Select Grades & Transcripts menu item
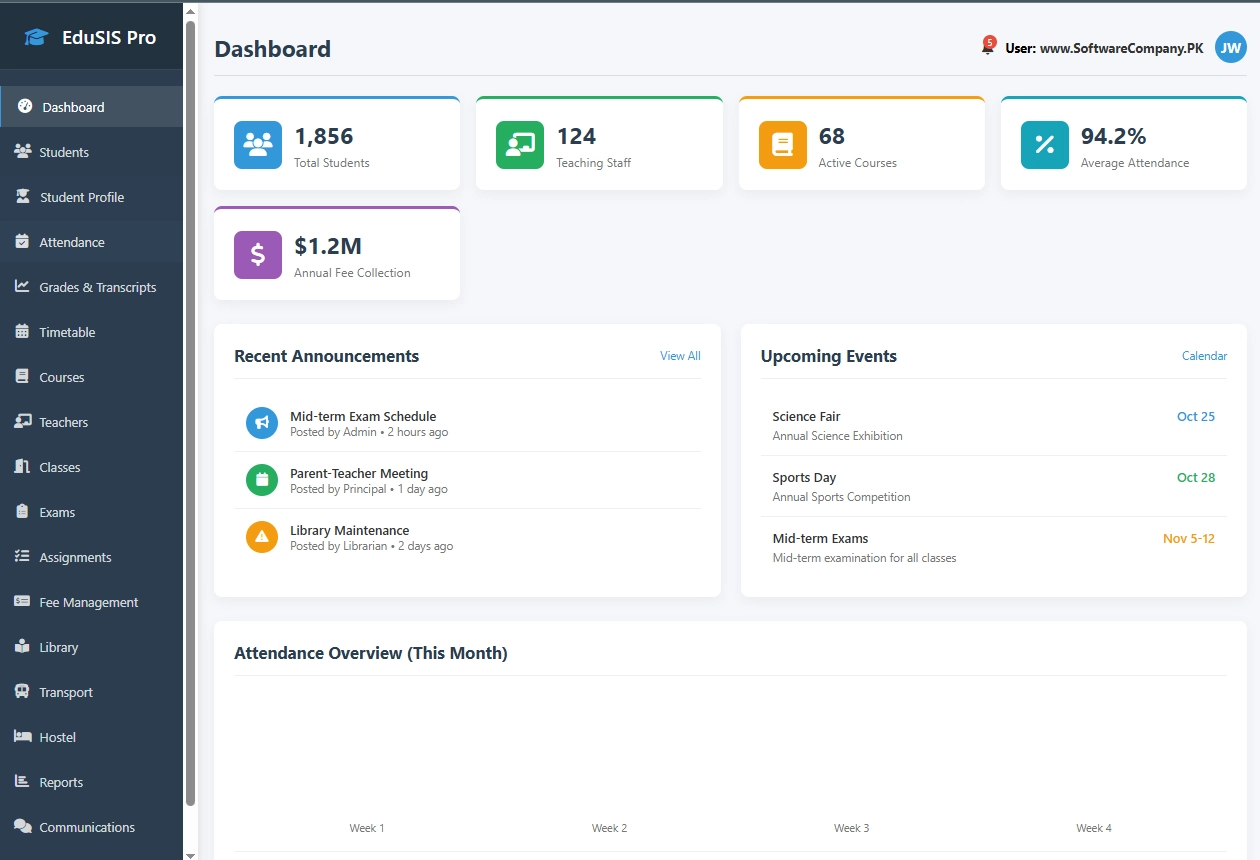The image size is (1260, 860). pos(97,287)
